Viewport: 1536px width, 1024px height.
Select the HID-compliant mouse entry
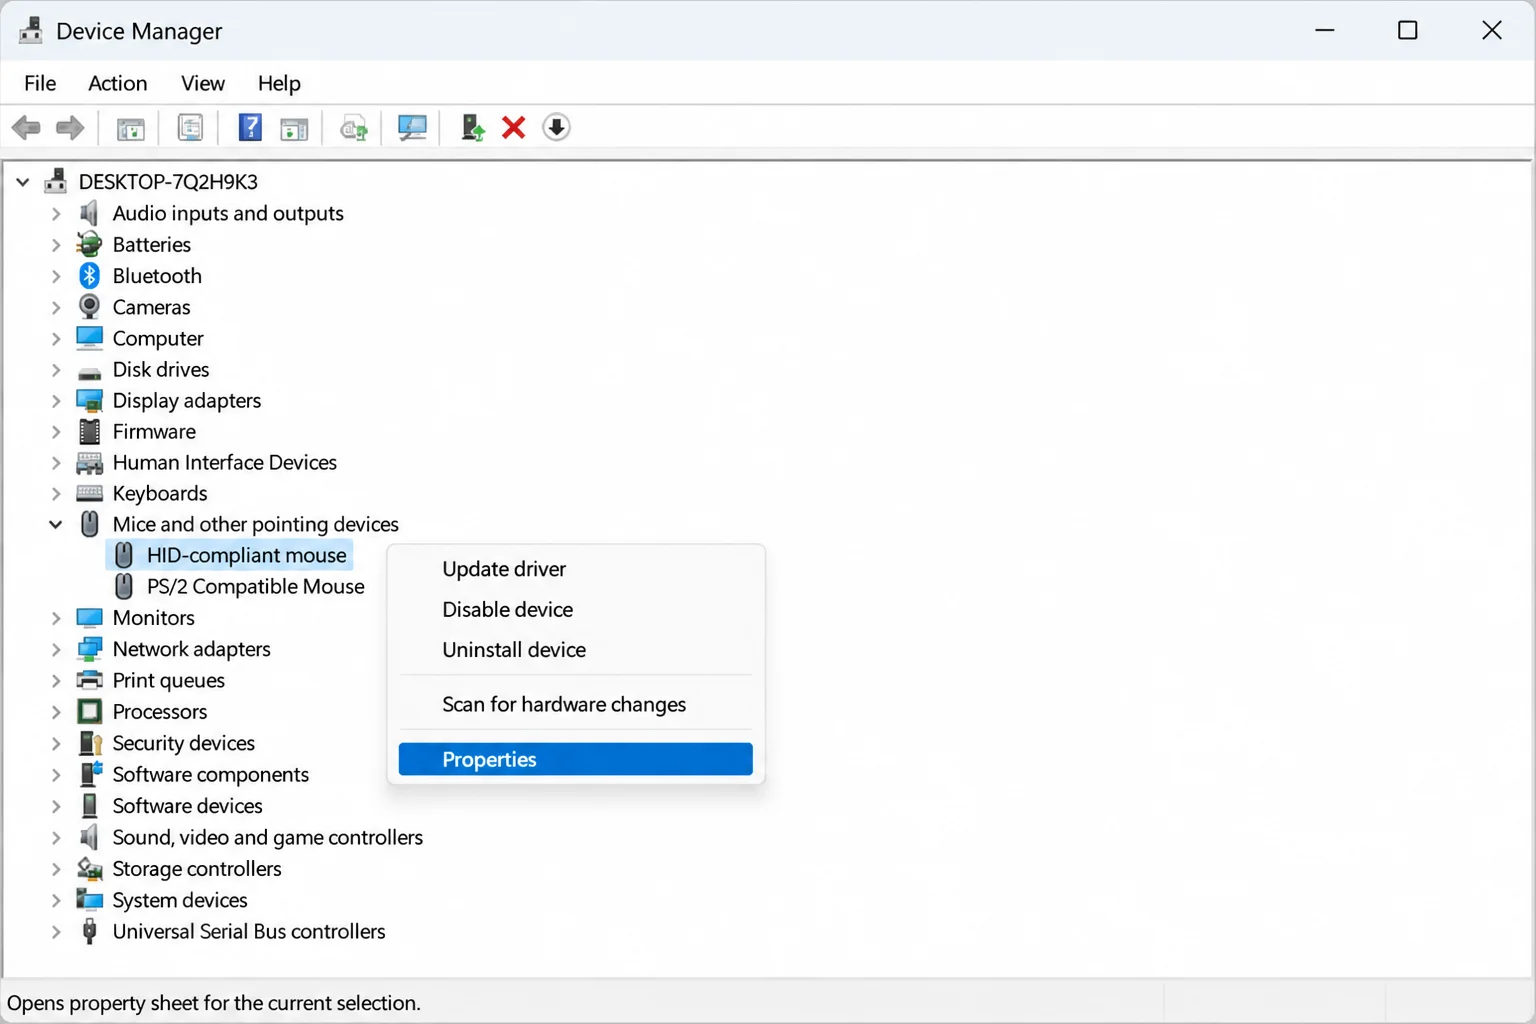tap(229, 556)
